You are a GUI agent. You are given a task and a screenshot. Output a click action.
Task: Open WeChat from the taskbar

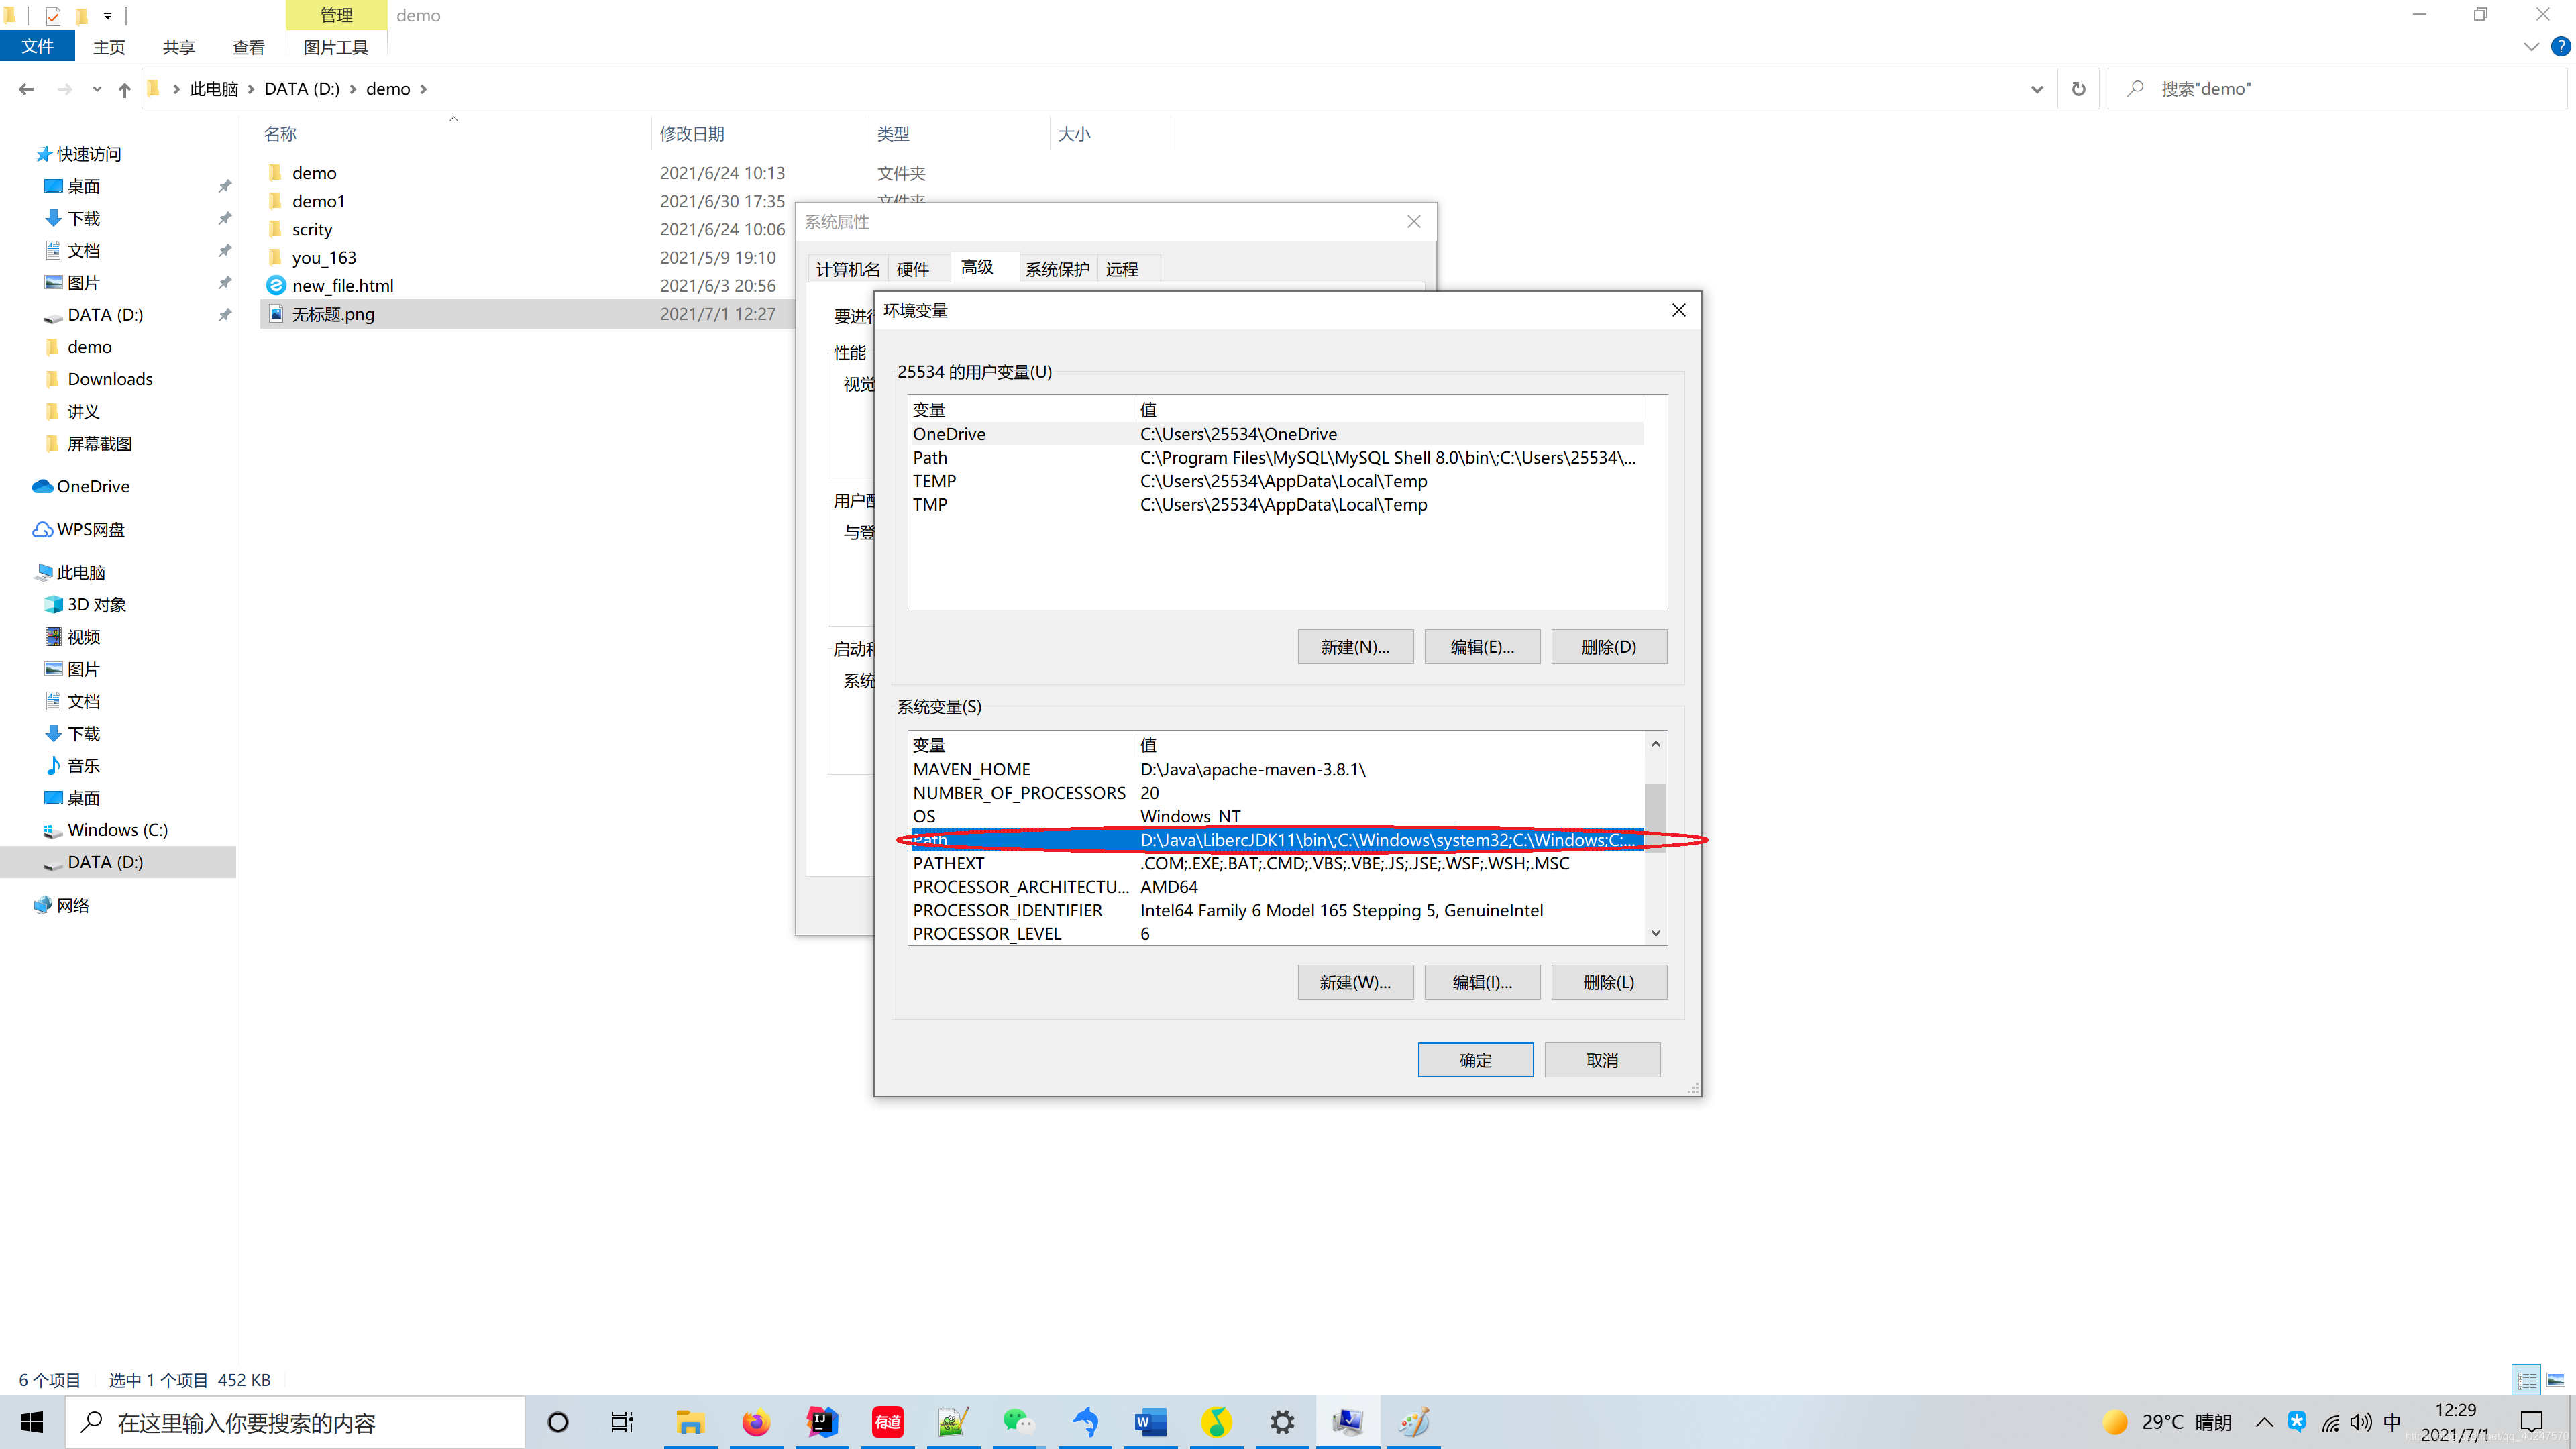point(1018,1422)
